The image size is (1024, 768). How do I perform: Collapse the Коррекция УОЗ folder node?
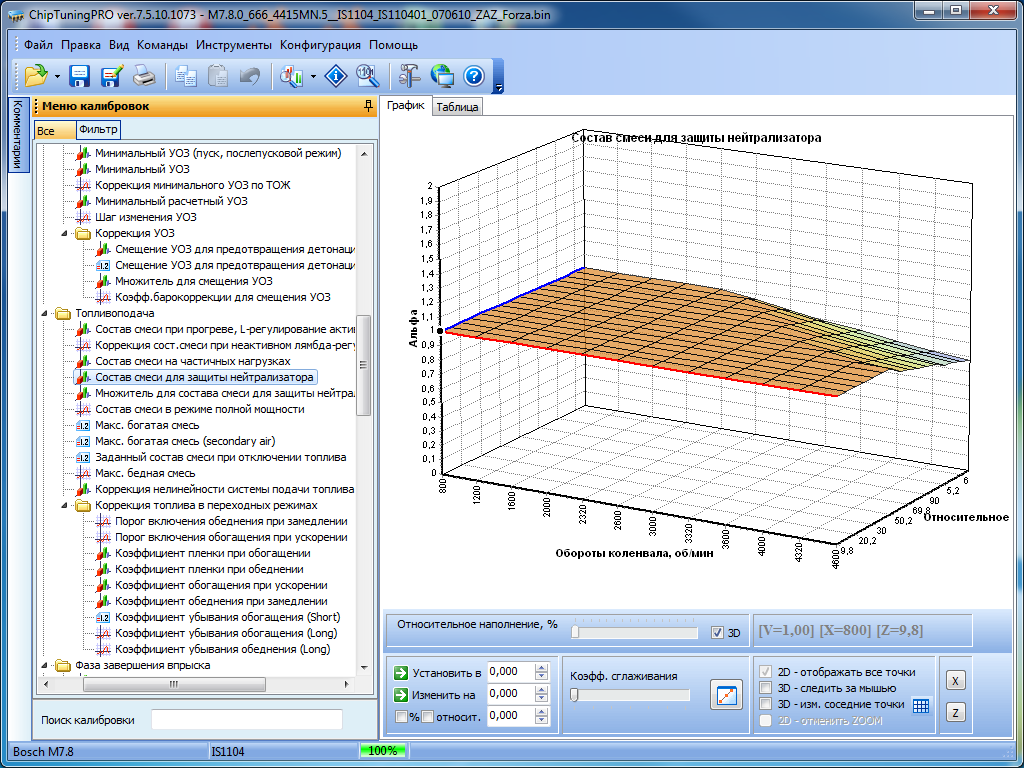click(65, 233)
